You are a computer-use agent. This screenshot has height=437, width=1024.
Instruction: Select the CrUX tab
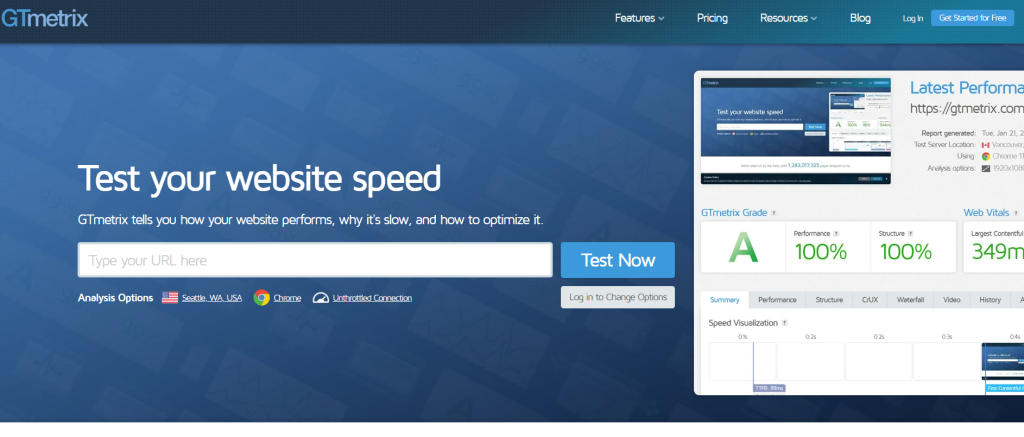(x=869, y=299)
